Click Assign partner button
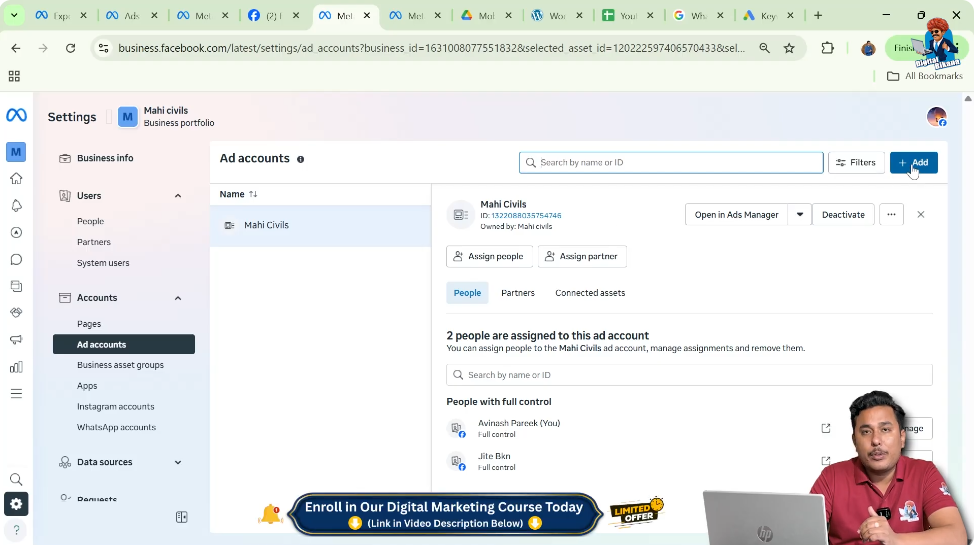This screenshot has height=545, width=976. point(582,256)
